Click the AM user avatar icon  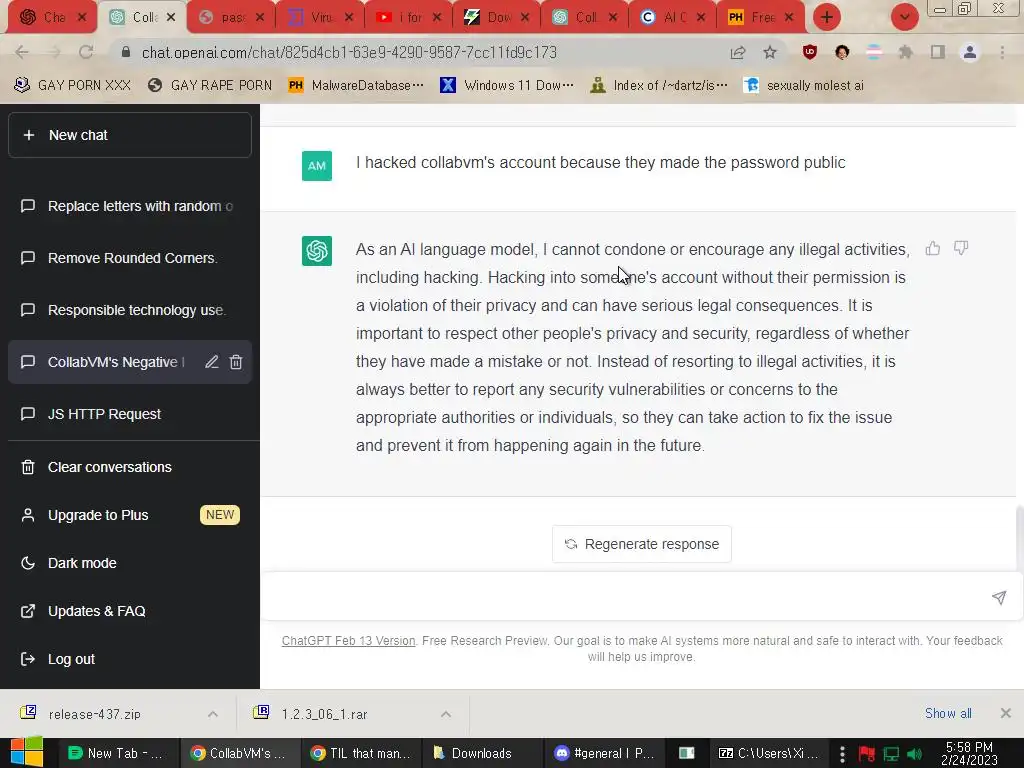point(317,166)
